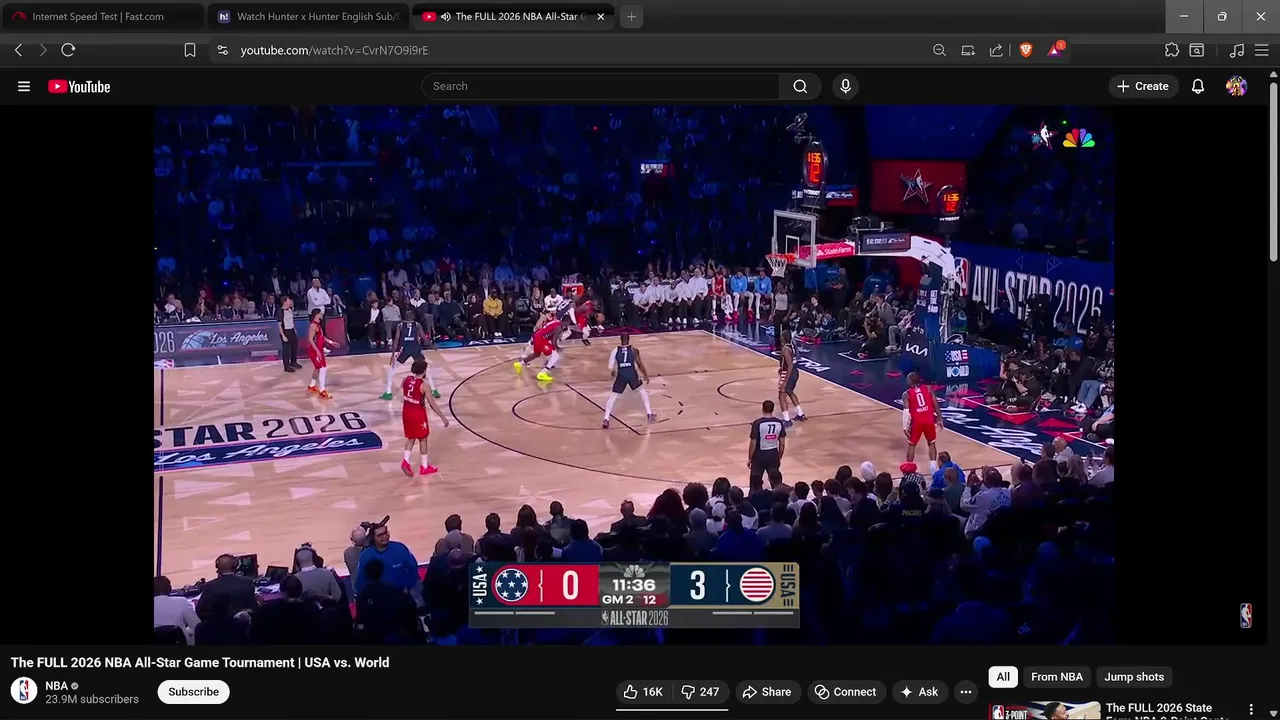
Task: Open the more actions ellipsis under video
Action: [966, 692]
